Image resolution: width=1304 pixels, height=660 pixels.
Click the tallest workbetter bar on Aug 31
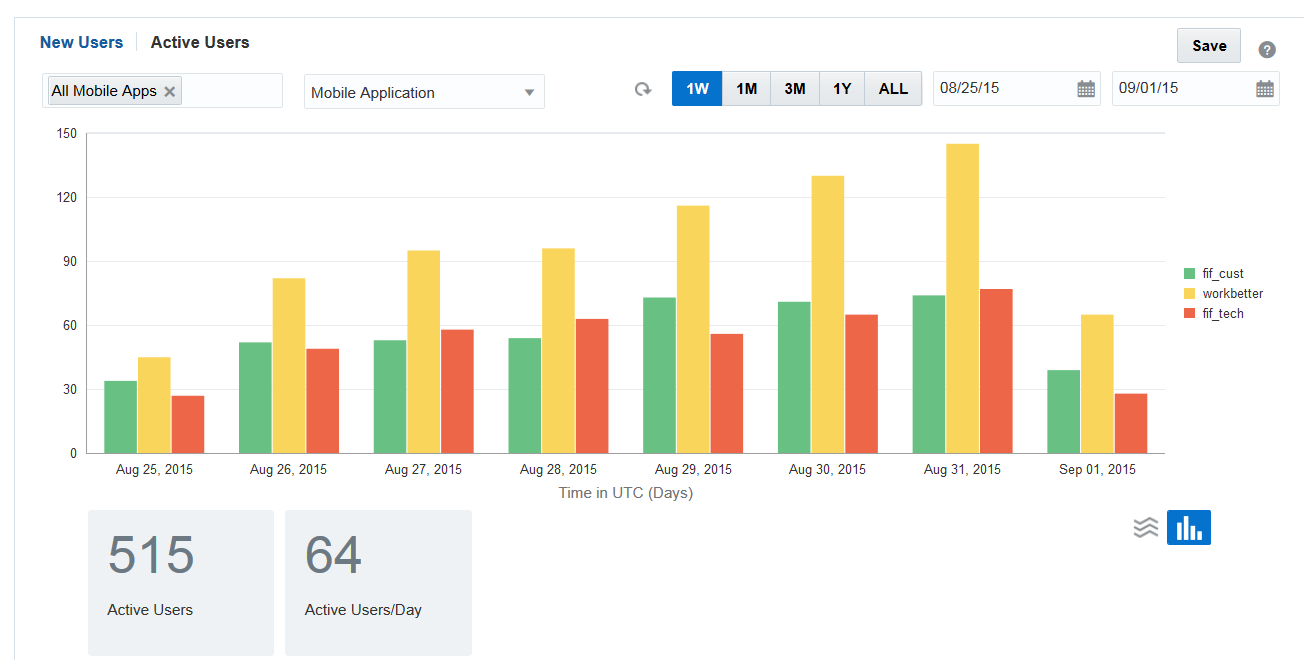point(962,298)
